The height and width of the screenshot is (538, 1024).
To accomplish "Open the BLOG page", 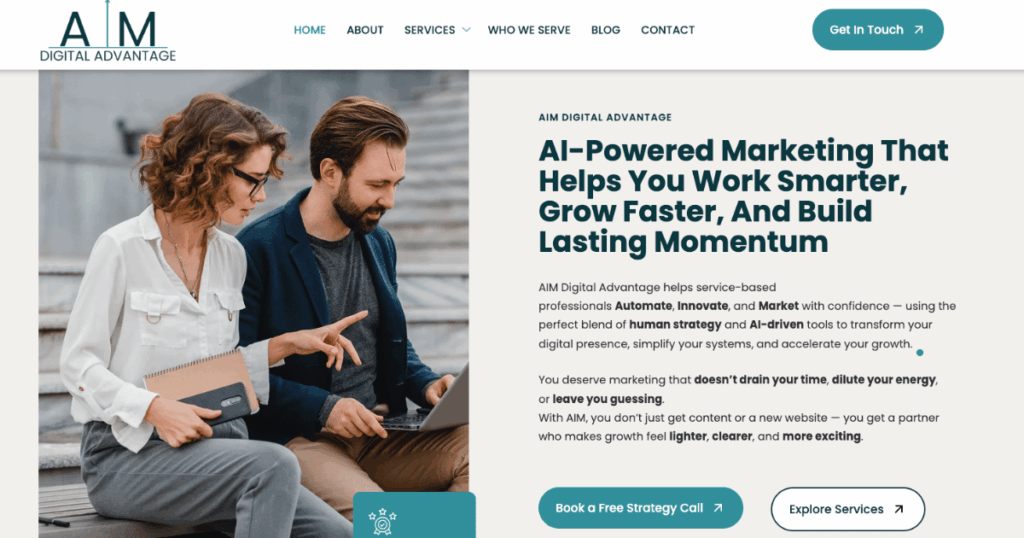I will [605, 30].
